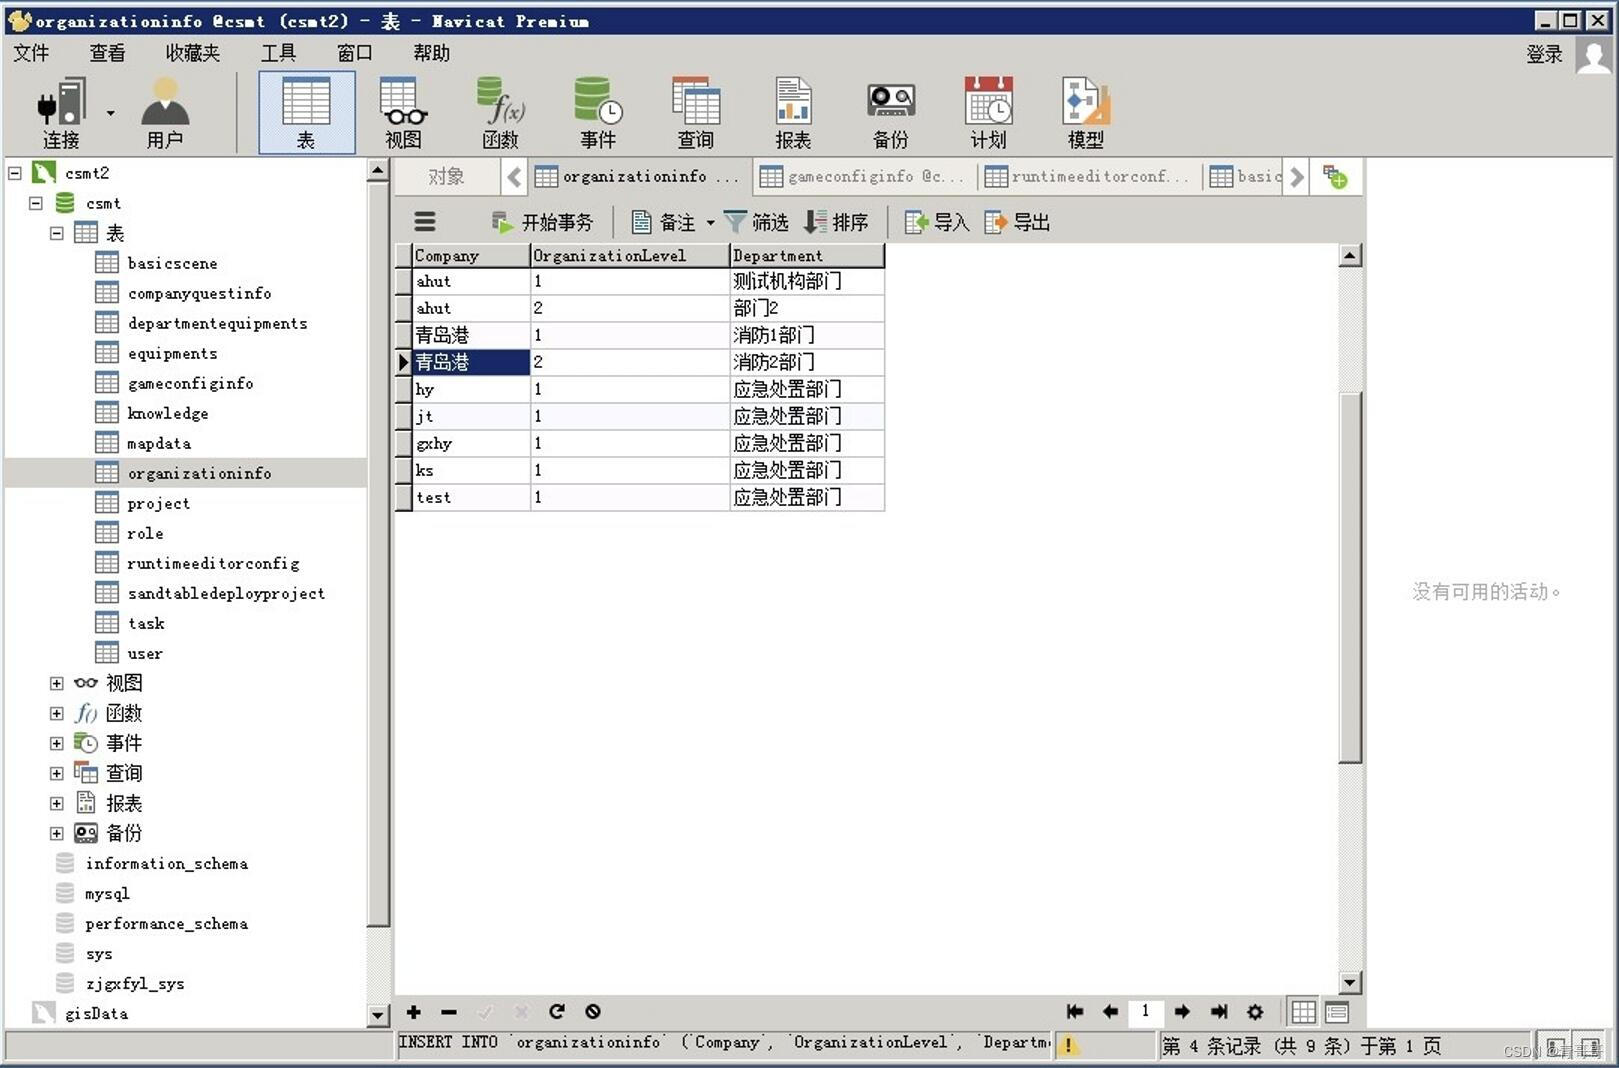The width and height of the screenshot is (1619, 1068).
Task: Open the 查看 menu
Action: (107, 53)
